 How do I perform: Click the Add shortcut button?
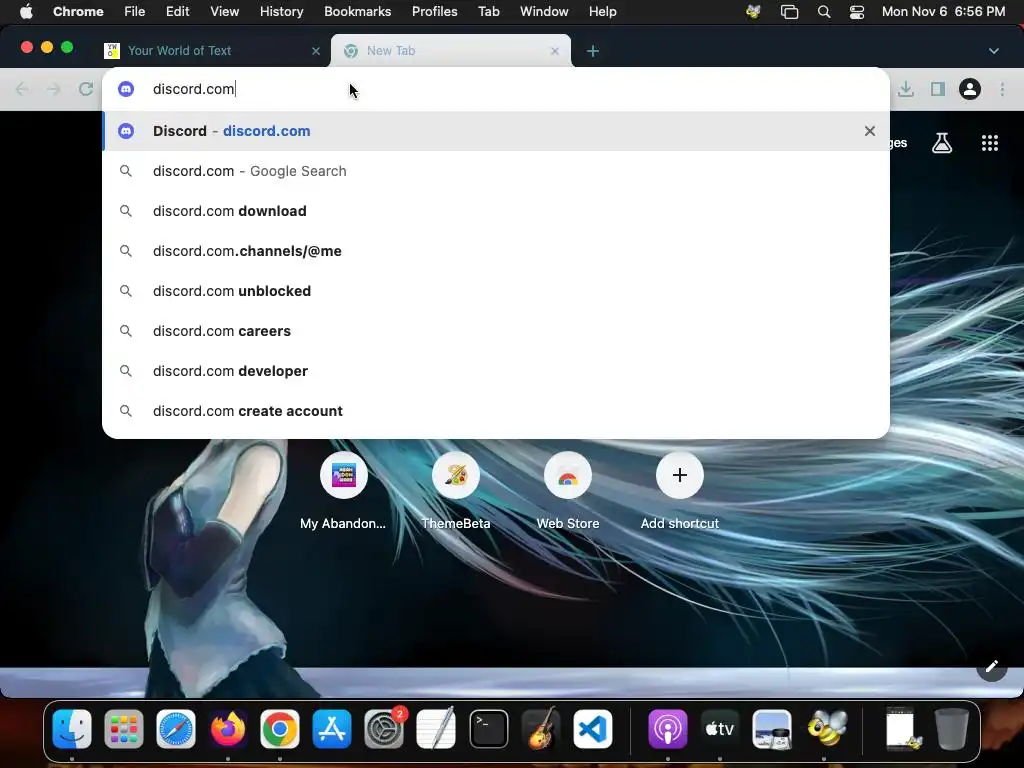point(680,490)
